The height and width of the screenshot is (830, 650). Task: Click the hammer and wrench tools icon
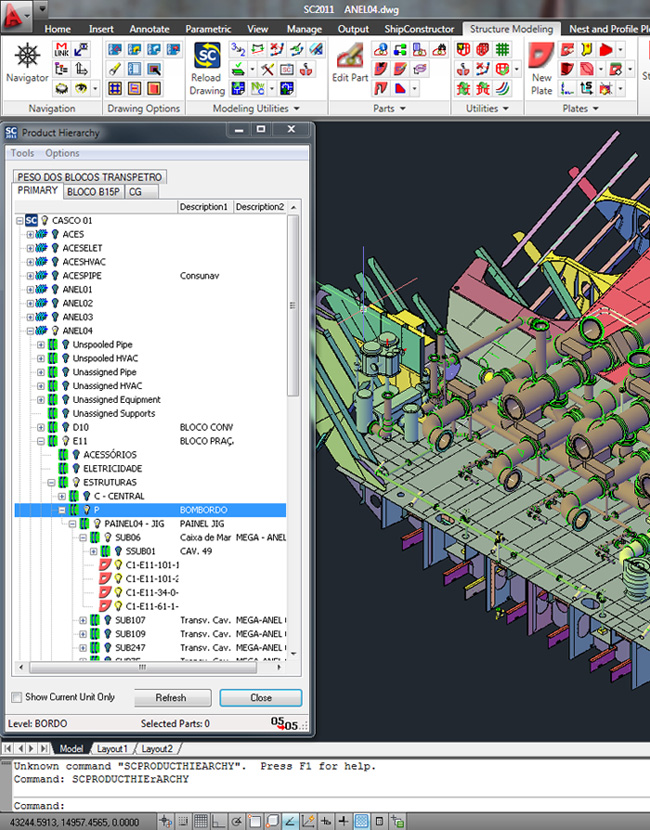267,69
